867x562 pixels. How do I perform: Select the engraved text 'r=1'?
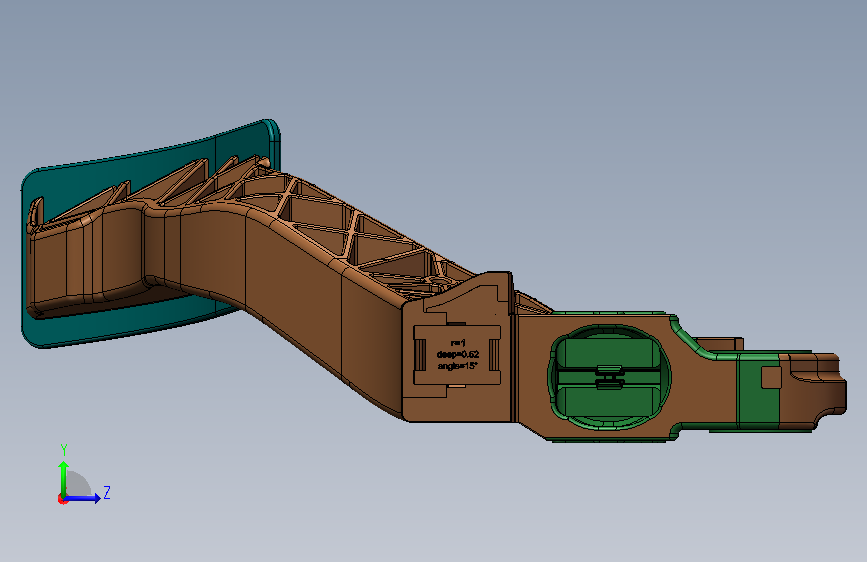pyautogui.click(x=458, y=344)
